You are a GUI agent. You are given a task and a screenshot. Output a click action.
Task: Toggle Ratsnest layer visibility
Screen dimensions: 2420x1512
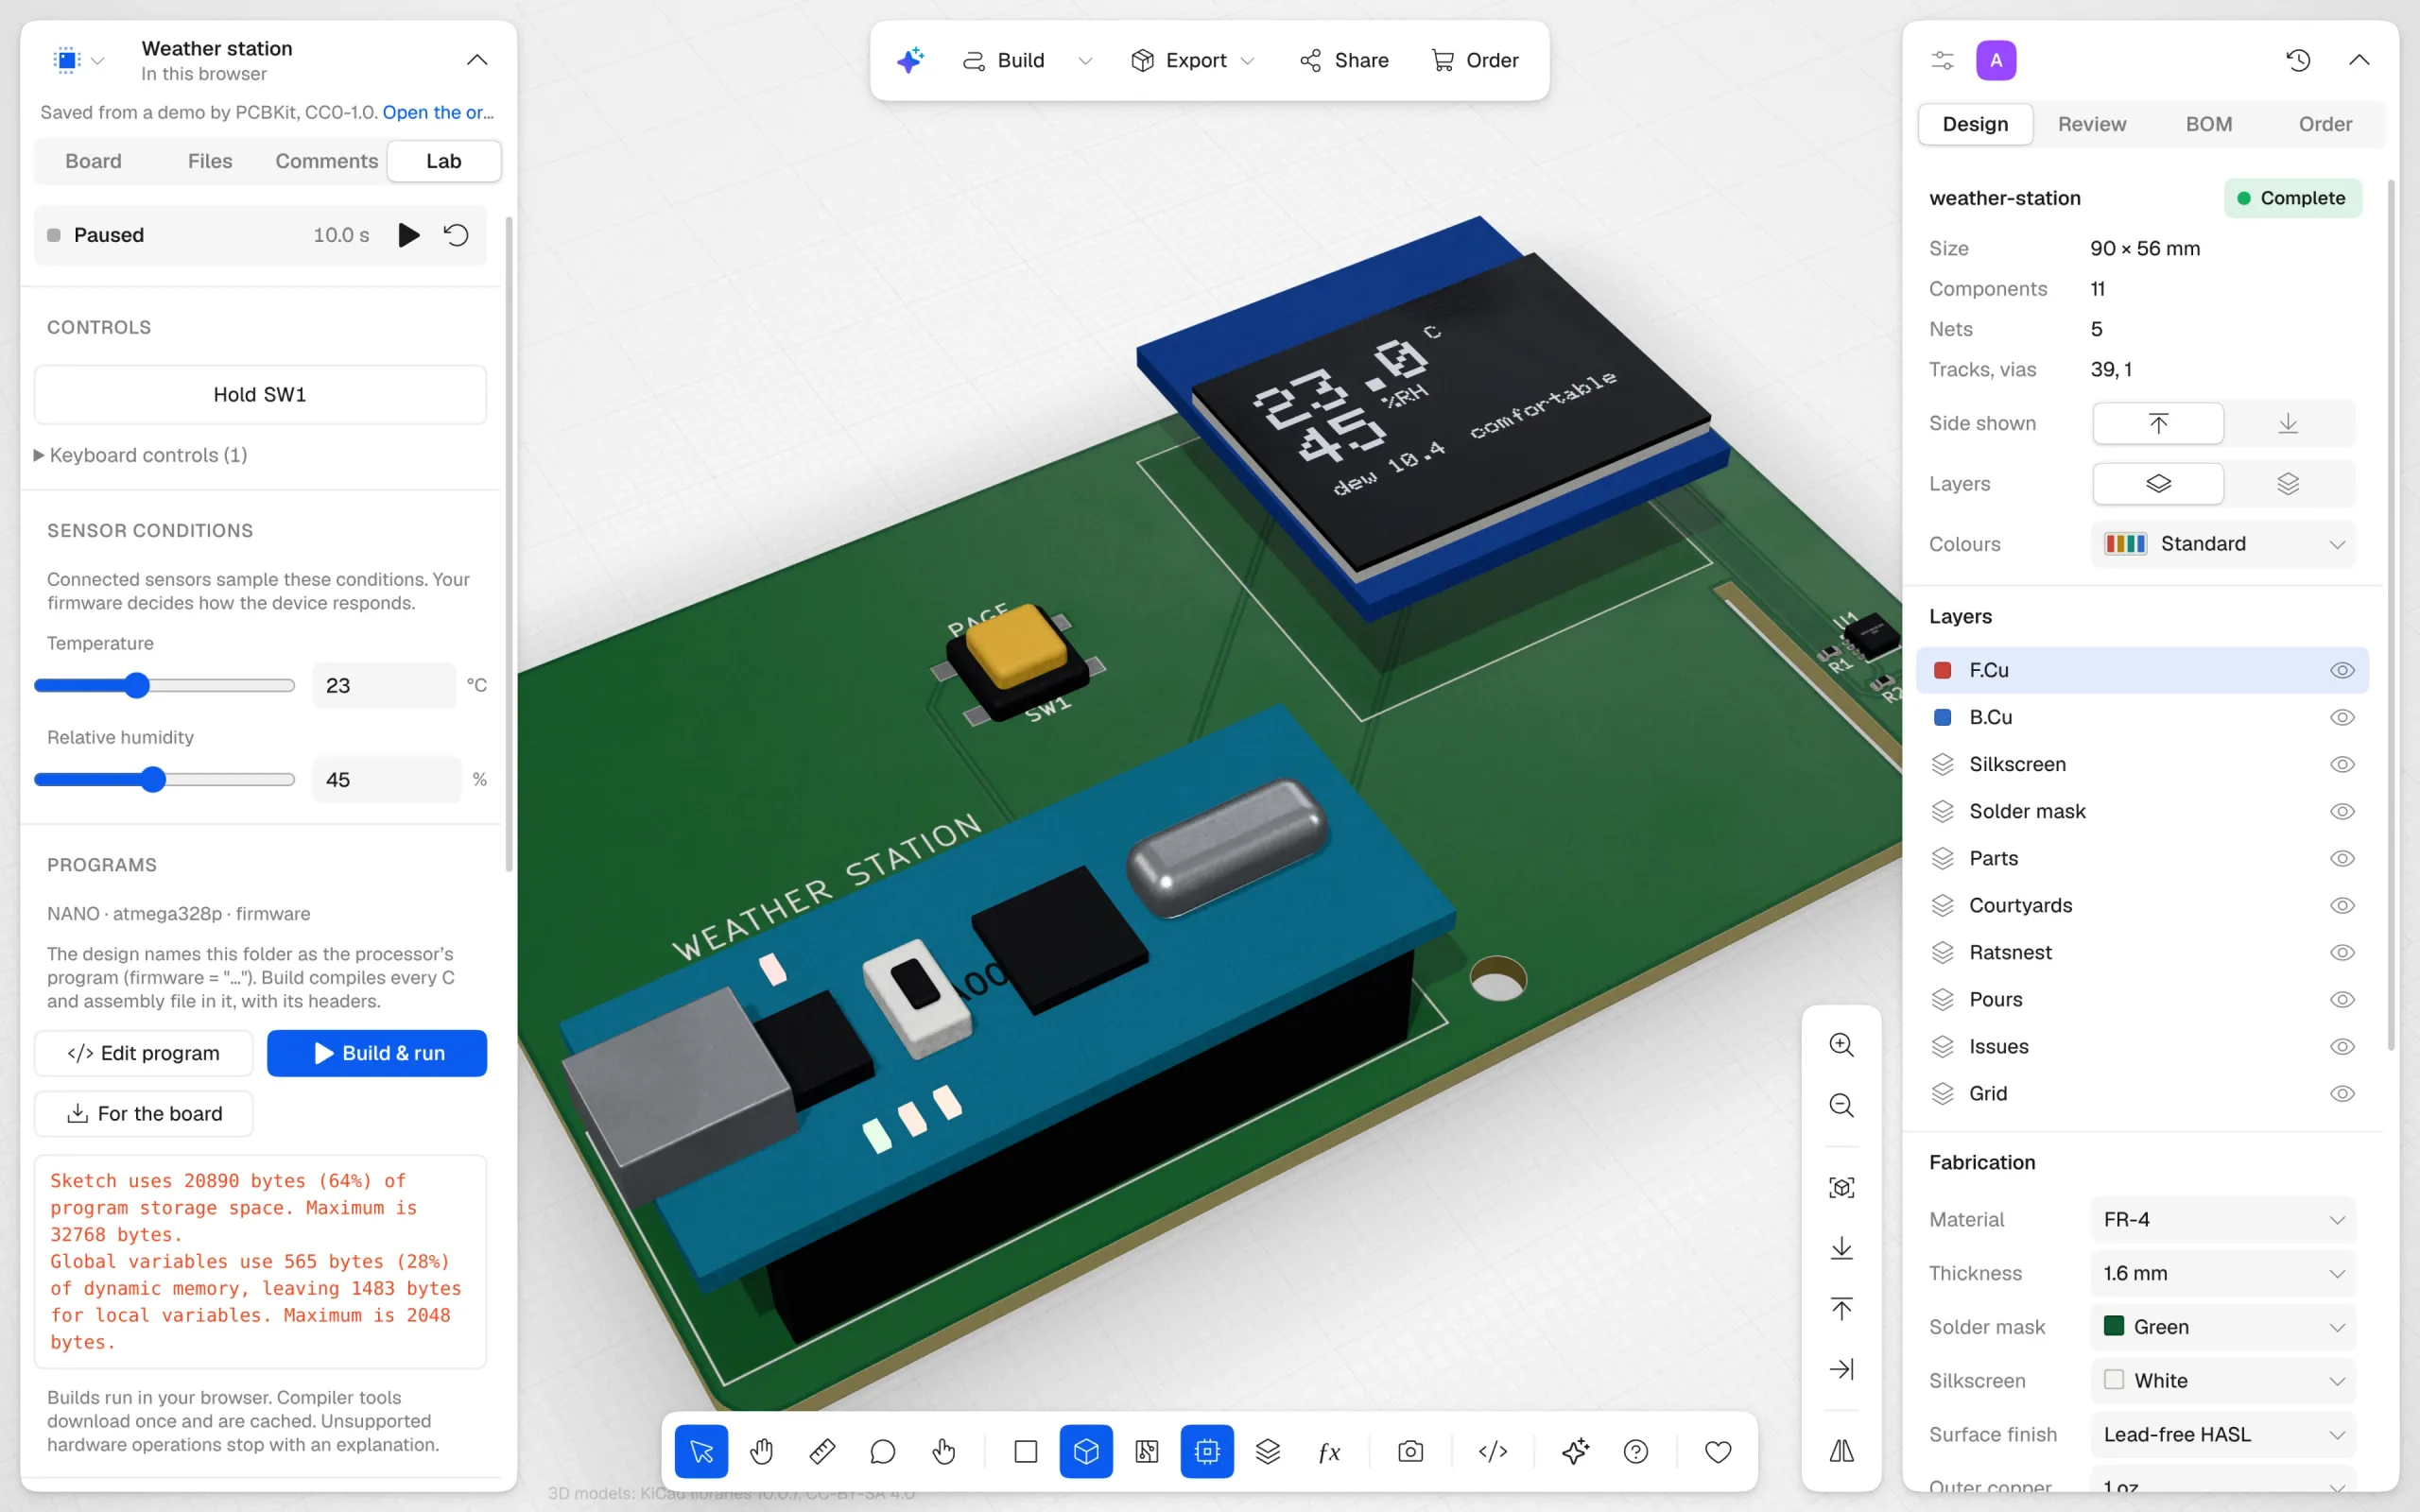tap(2342, 952)
